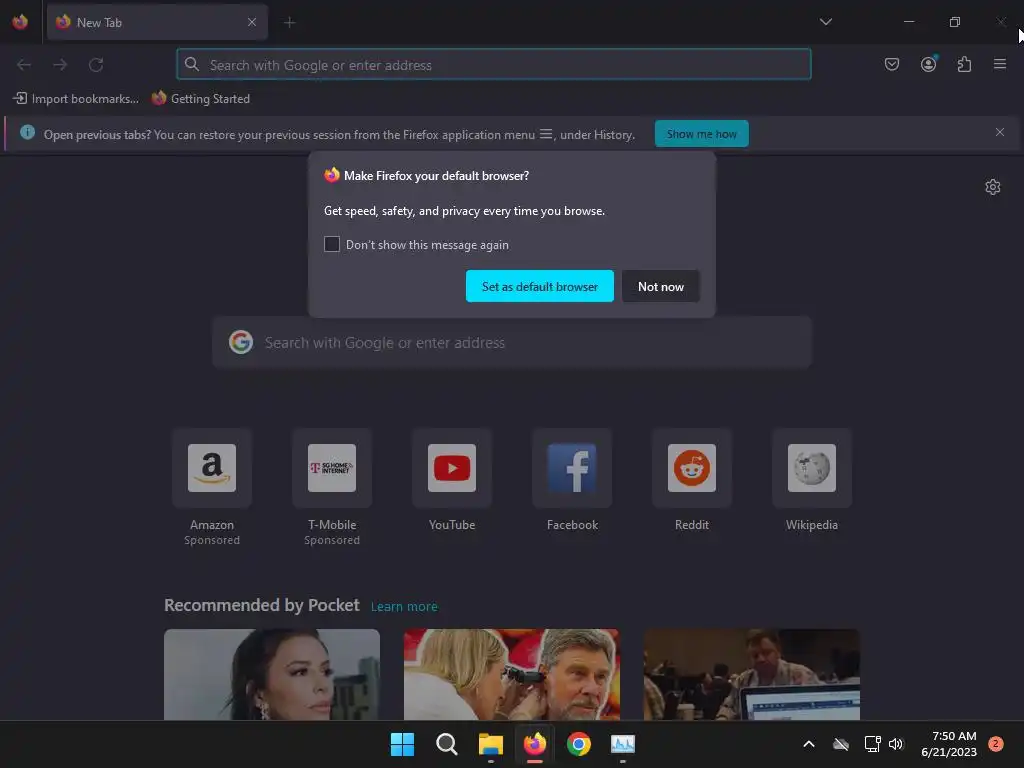Click the Firefox taskbar icon

click(535, 744)
